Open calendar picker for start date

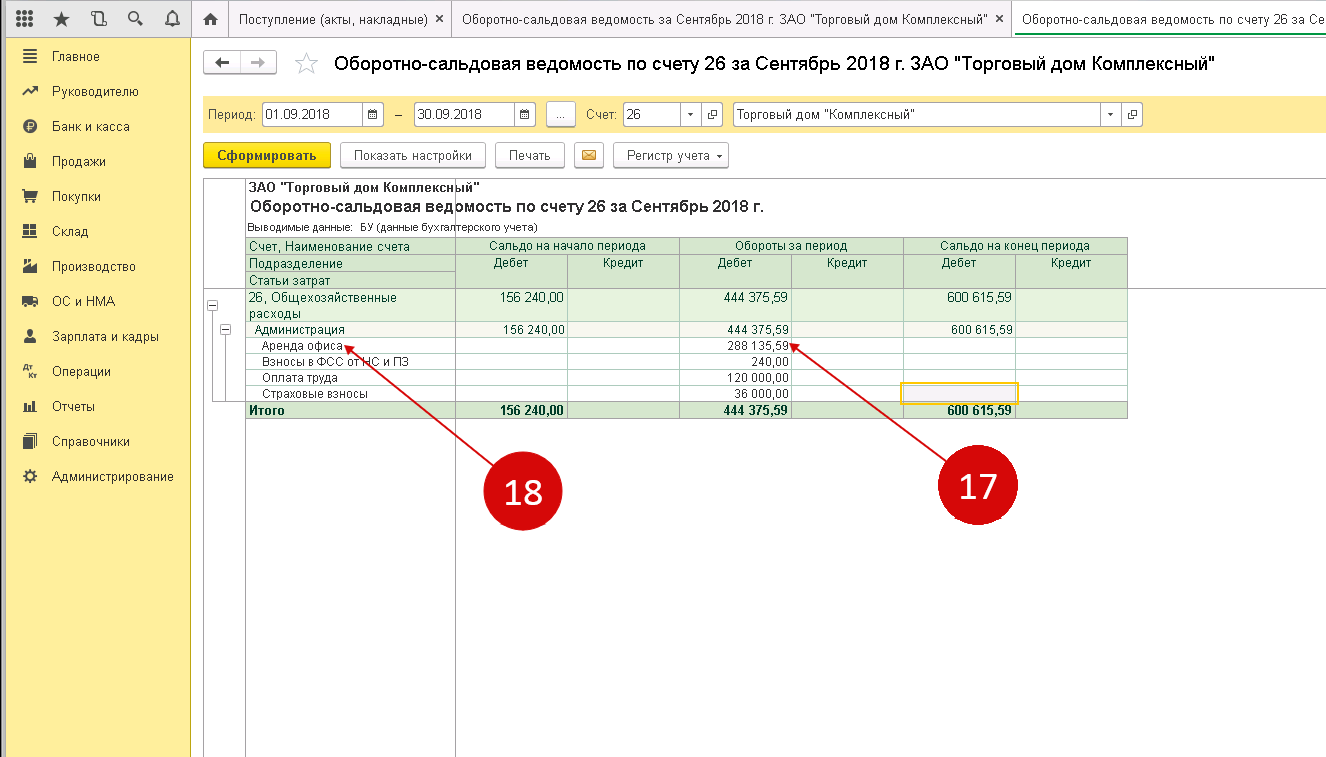(373, 115)
